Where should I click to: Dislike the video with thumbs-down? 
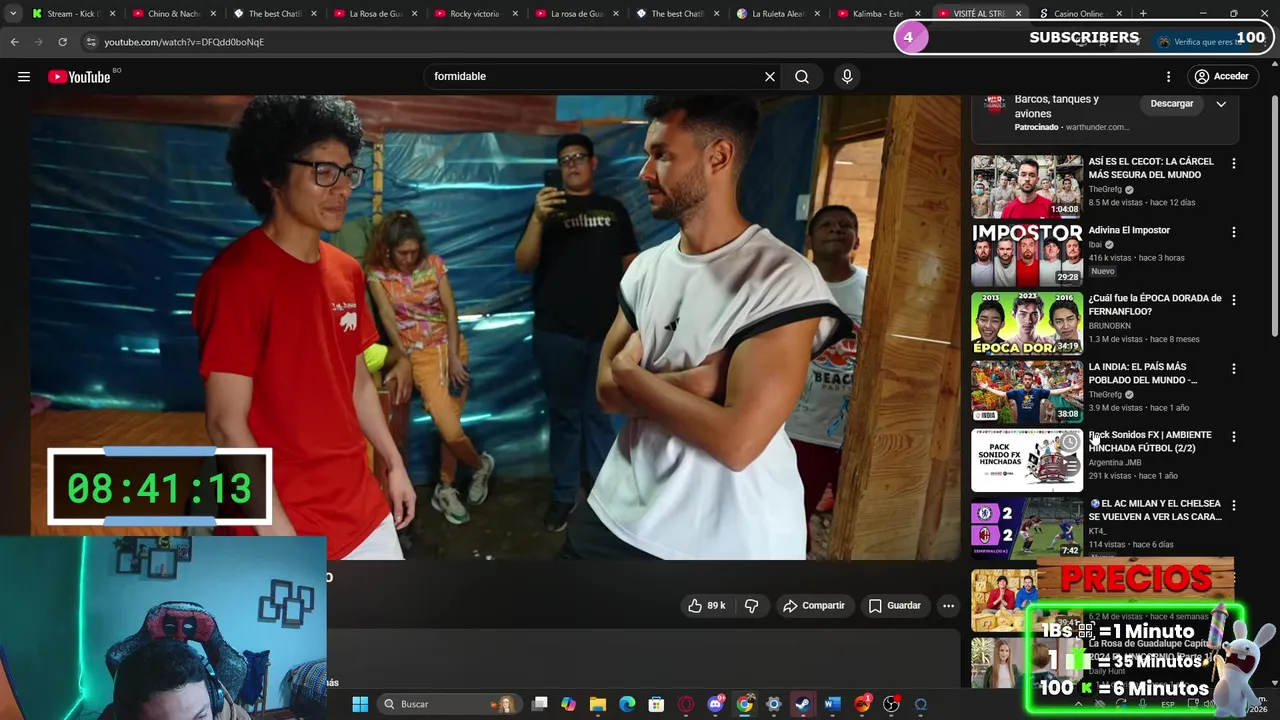(x=751, y=605)
